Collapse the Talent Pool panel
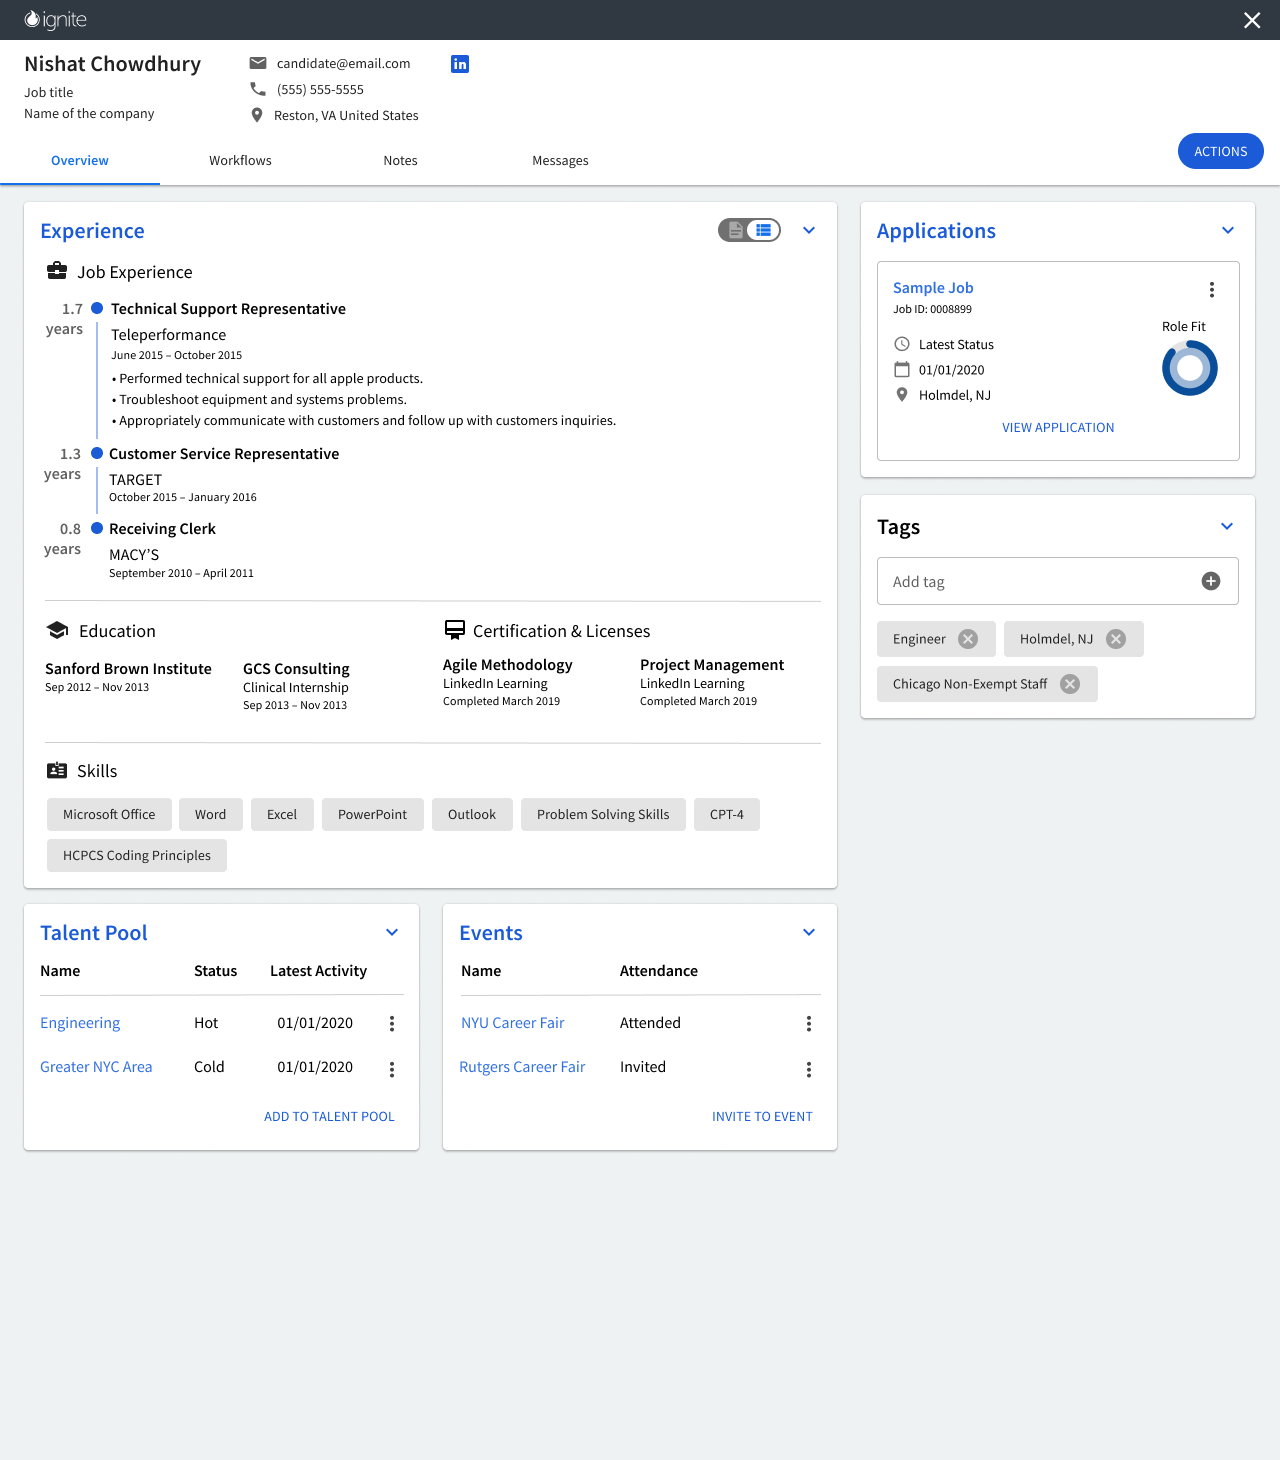This screenshot has height=1460, width=1280. pos(392,932)
